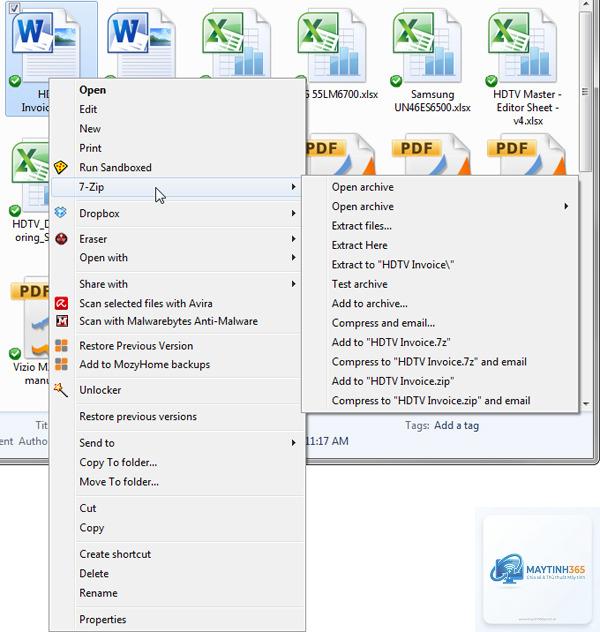Click the Malwarebytes icon in the menu
This screenshot has height=632, width=600.
click(x=61, y=321)
